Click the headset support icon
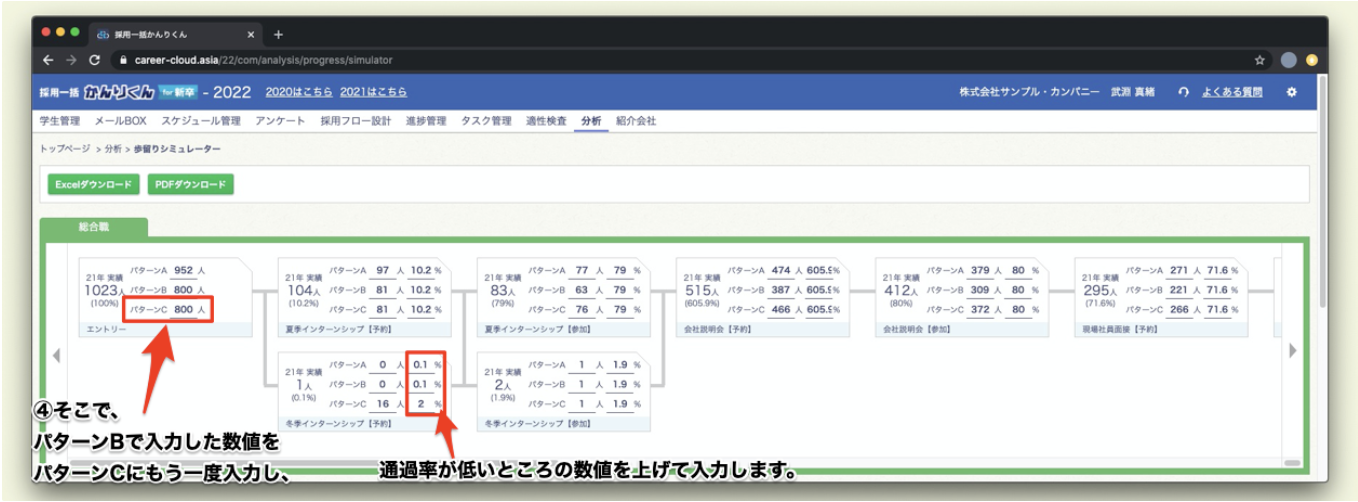The width and height of the screenshot is (1358, 502). (1183, 92)
